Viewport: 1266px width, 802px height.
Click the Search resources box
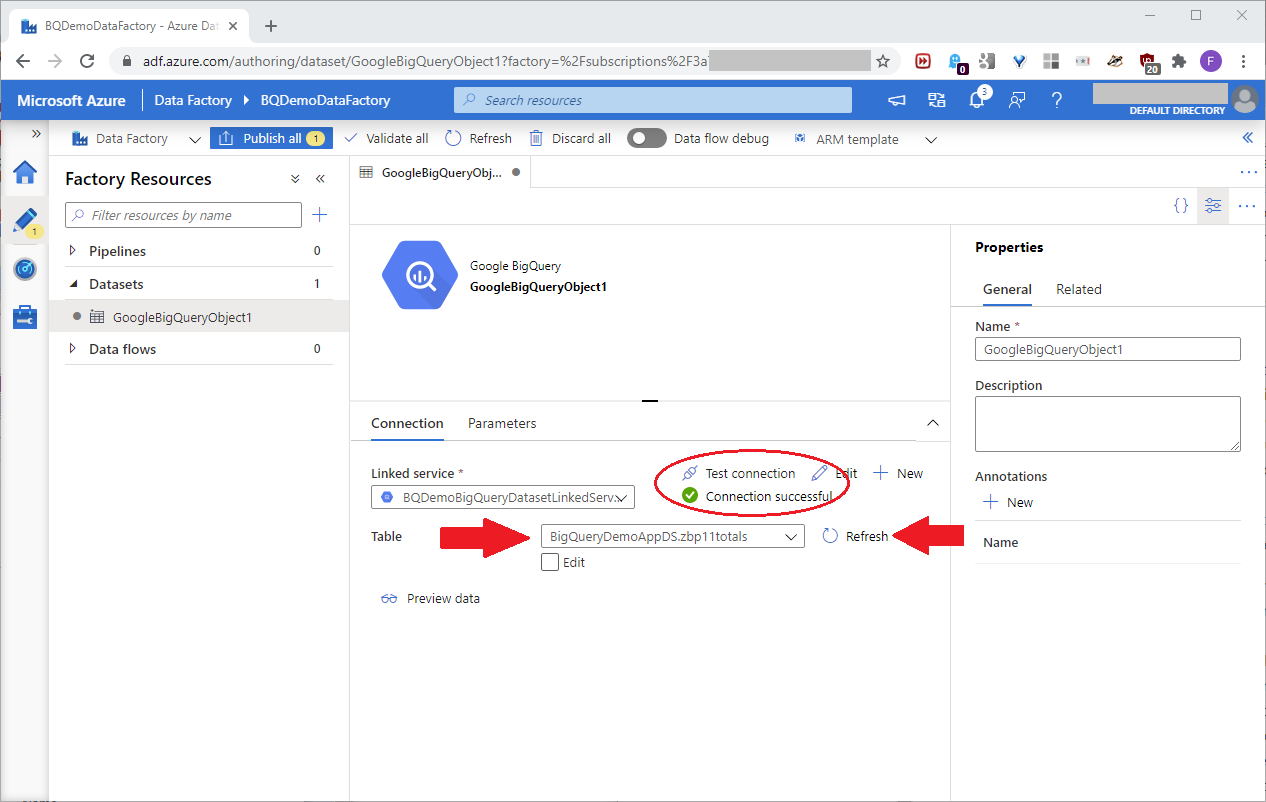pos(653,100)
